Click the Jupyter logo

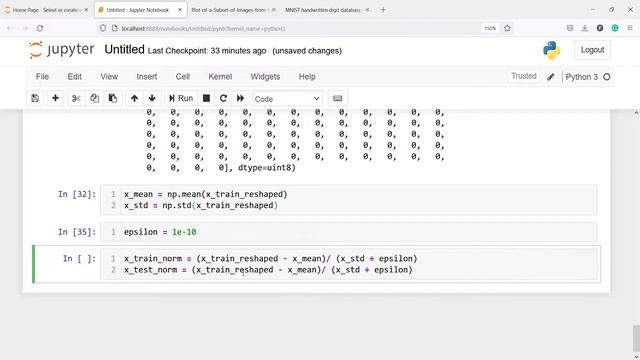(x=62, y=50)
